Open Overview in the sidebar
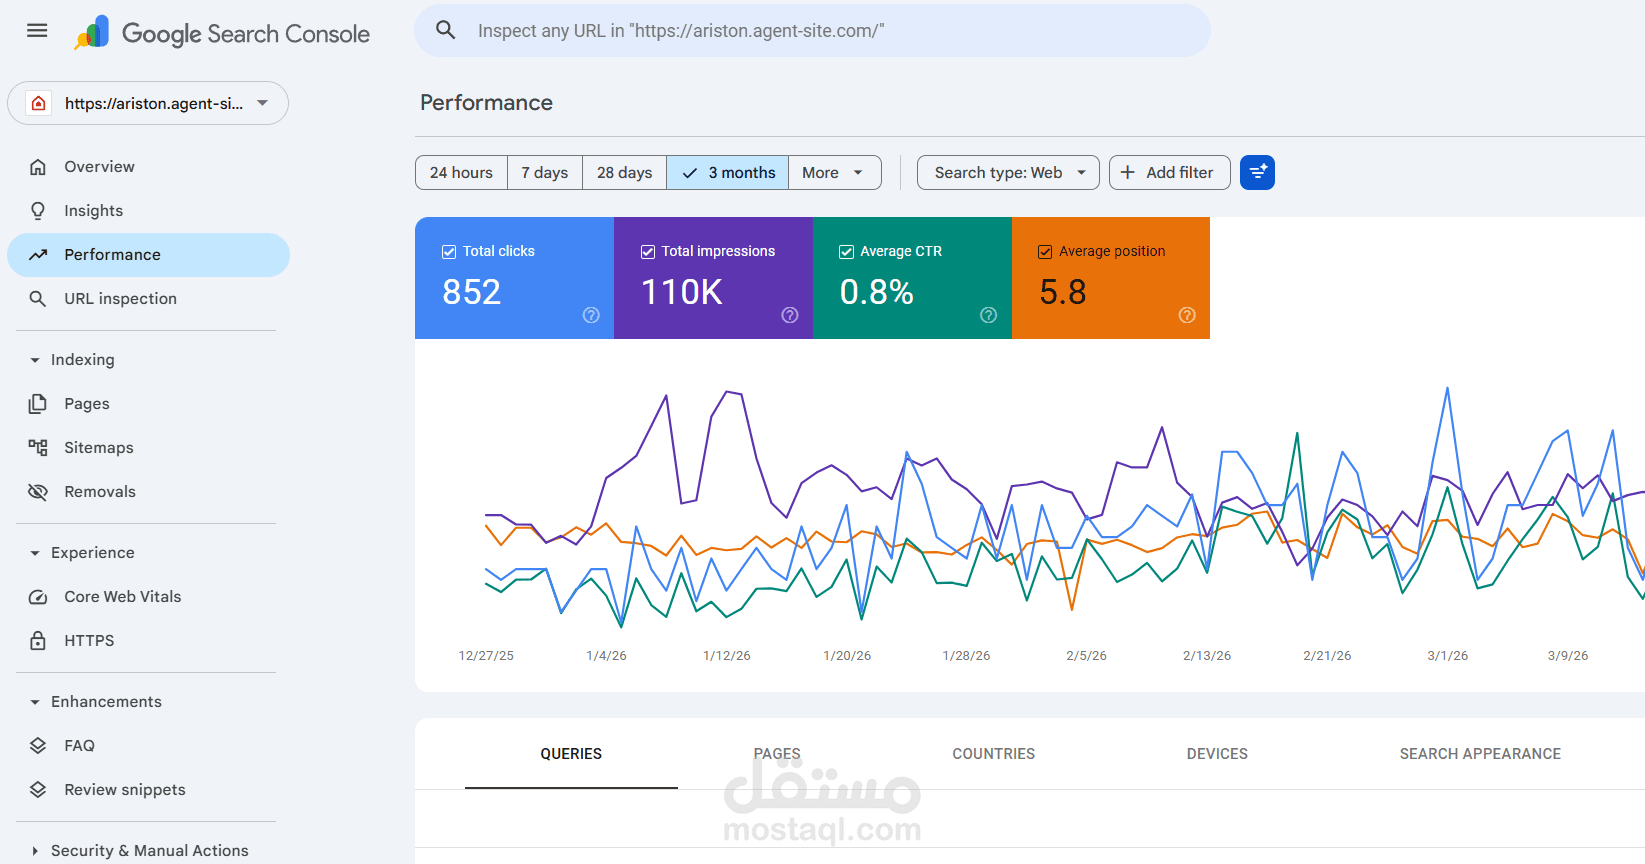 (148, 167)
